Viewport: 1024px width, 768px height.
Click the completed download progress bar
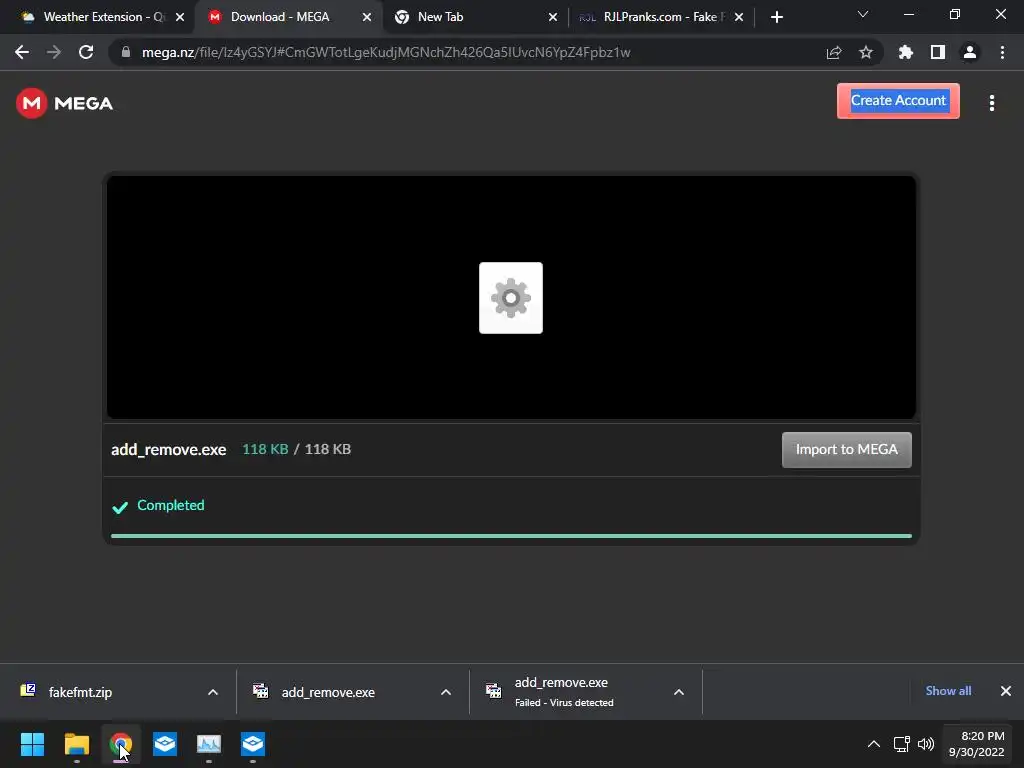coord(511,536)
